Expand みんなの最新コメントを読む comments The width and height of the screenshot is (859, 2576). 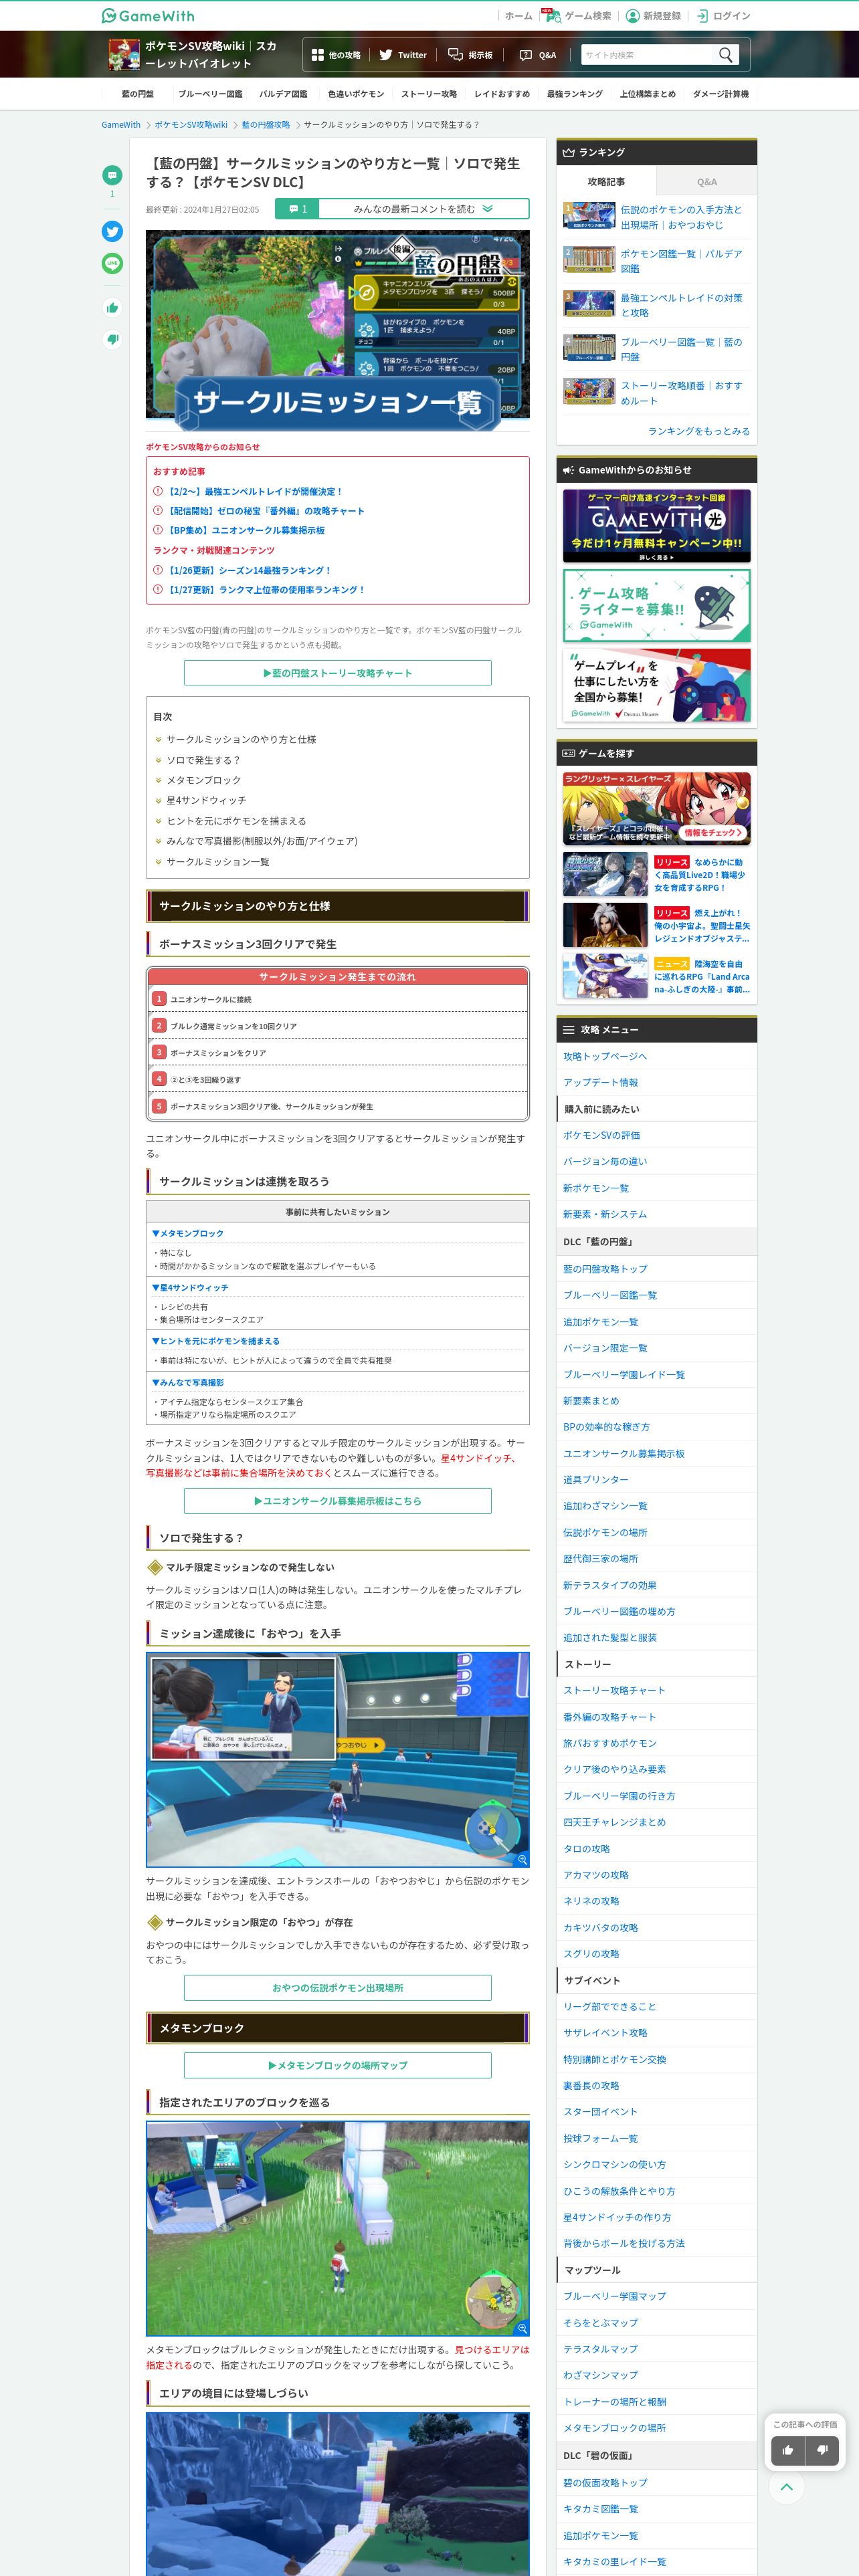coord(402,209)
